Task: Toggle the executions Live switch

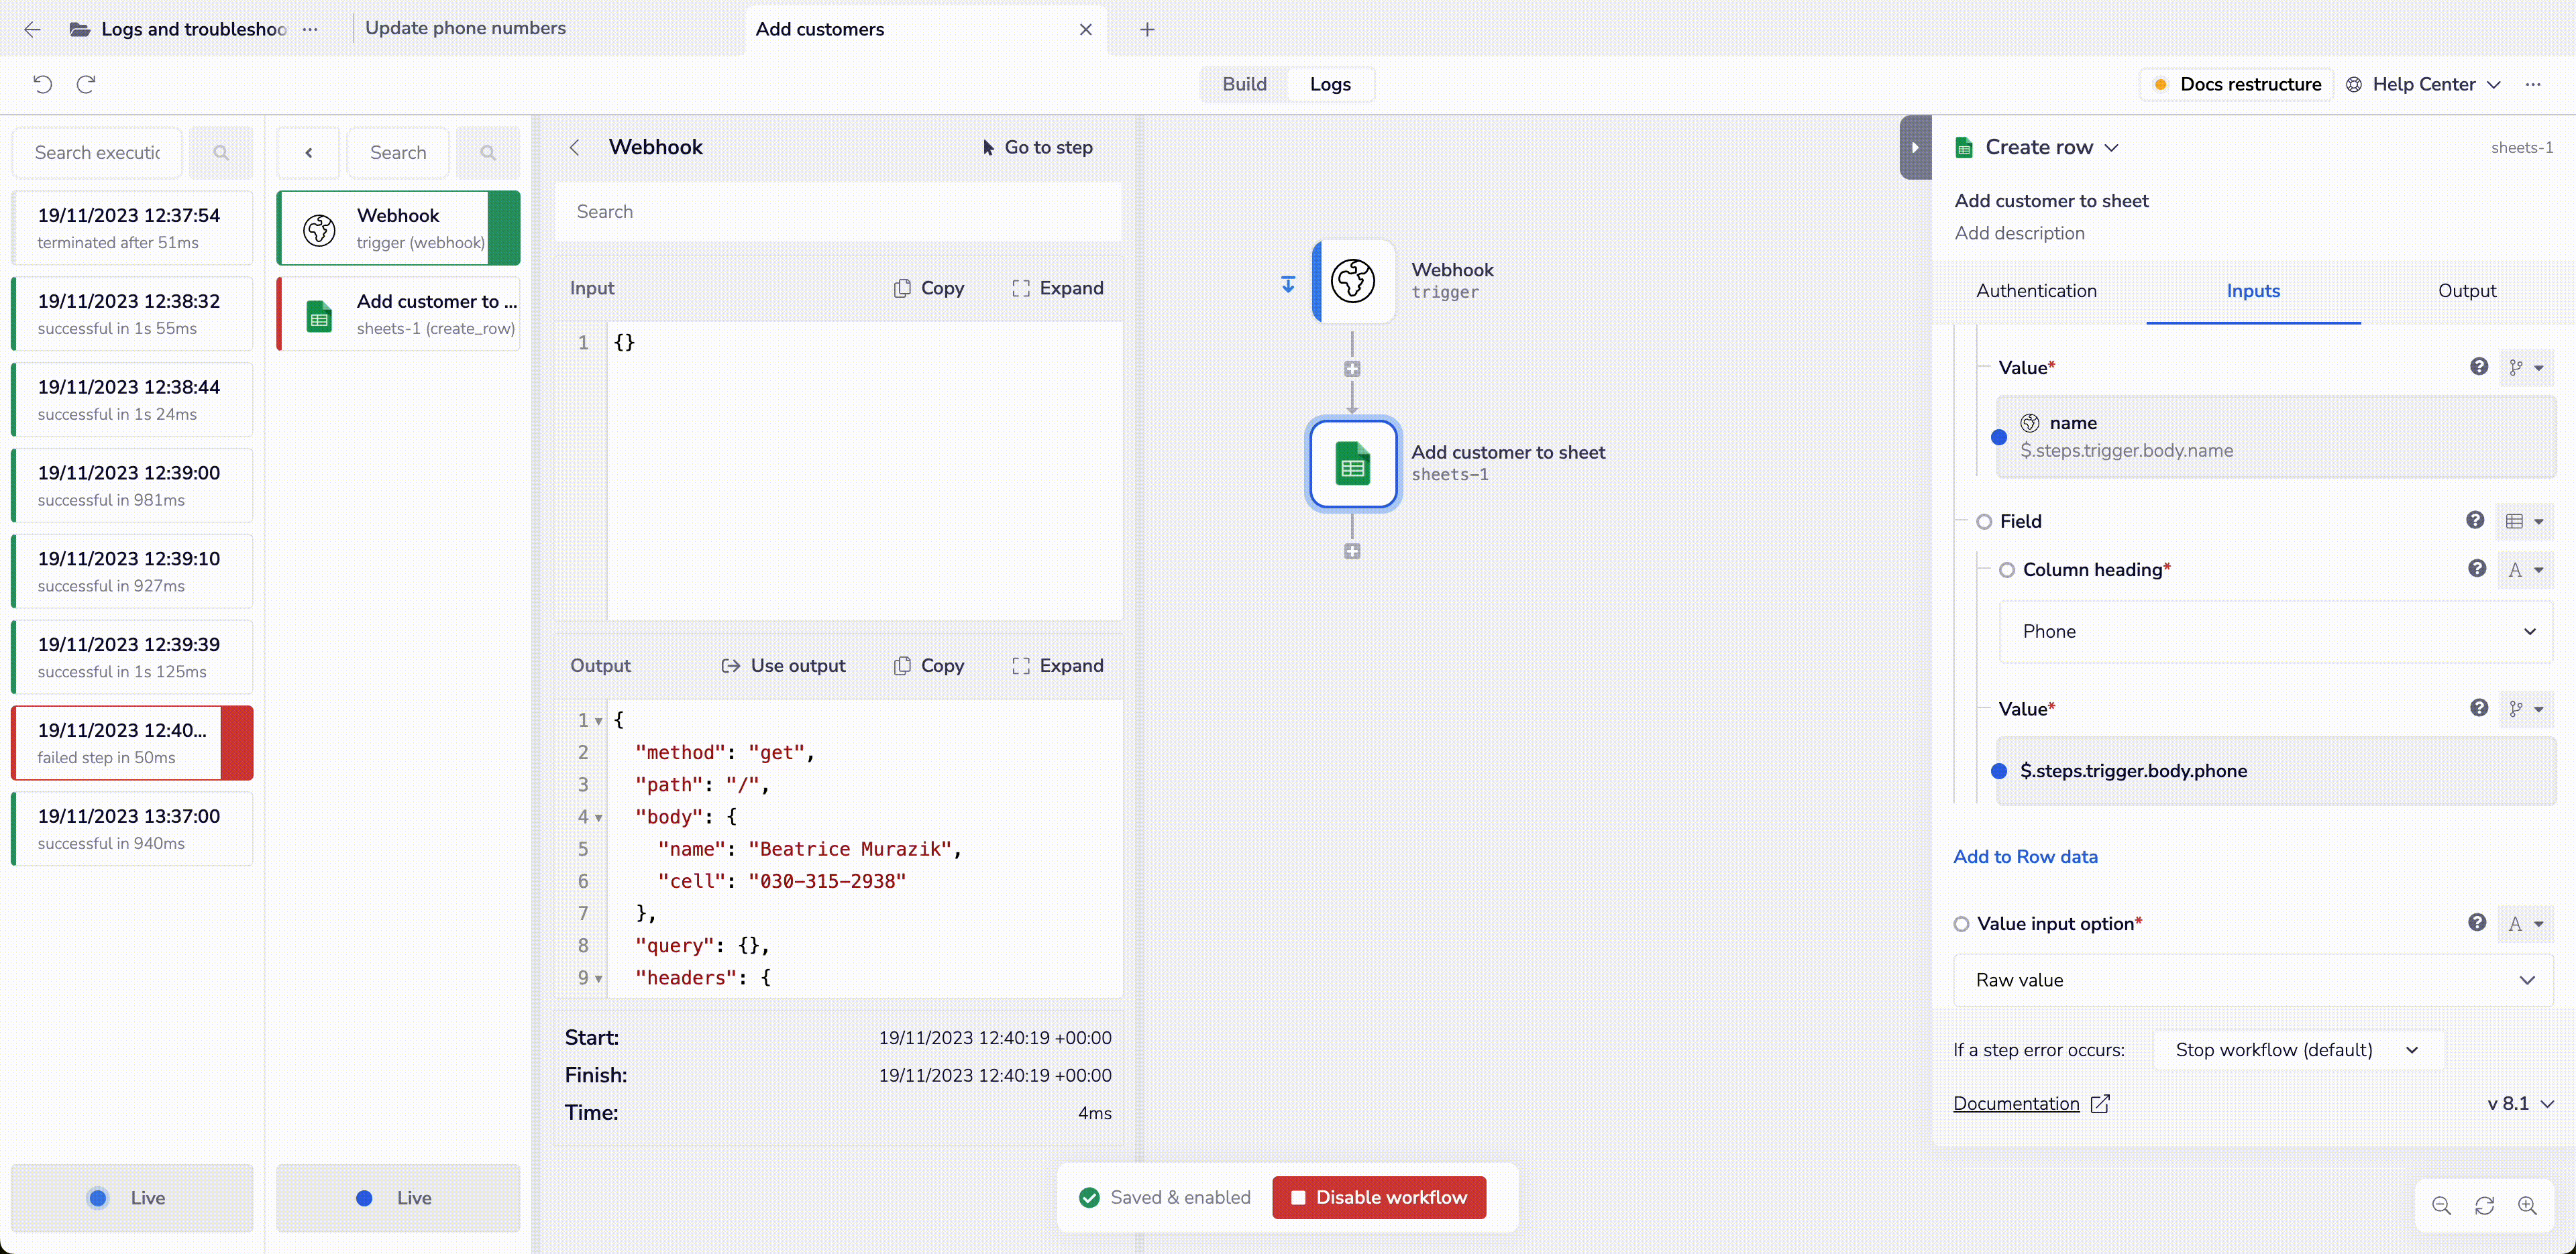Action: pyautogui.click(x=131, y=1197)
